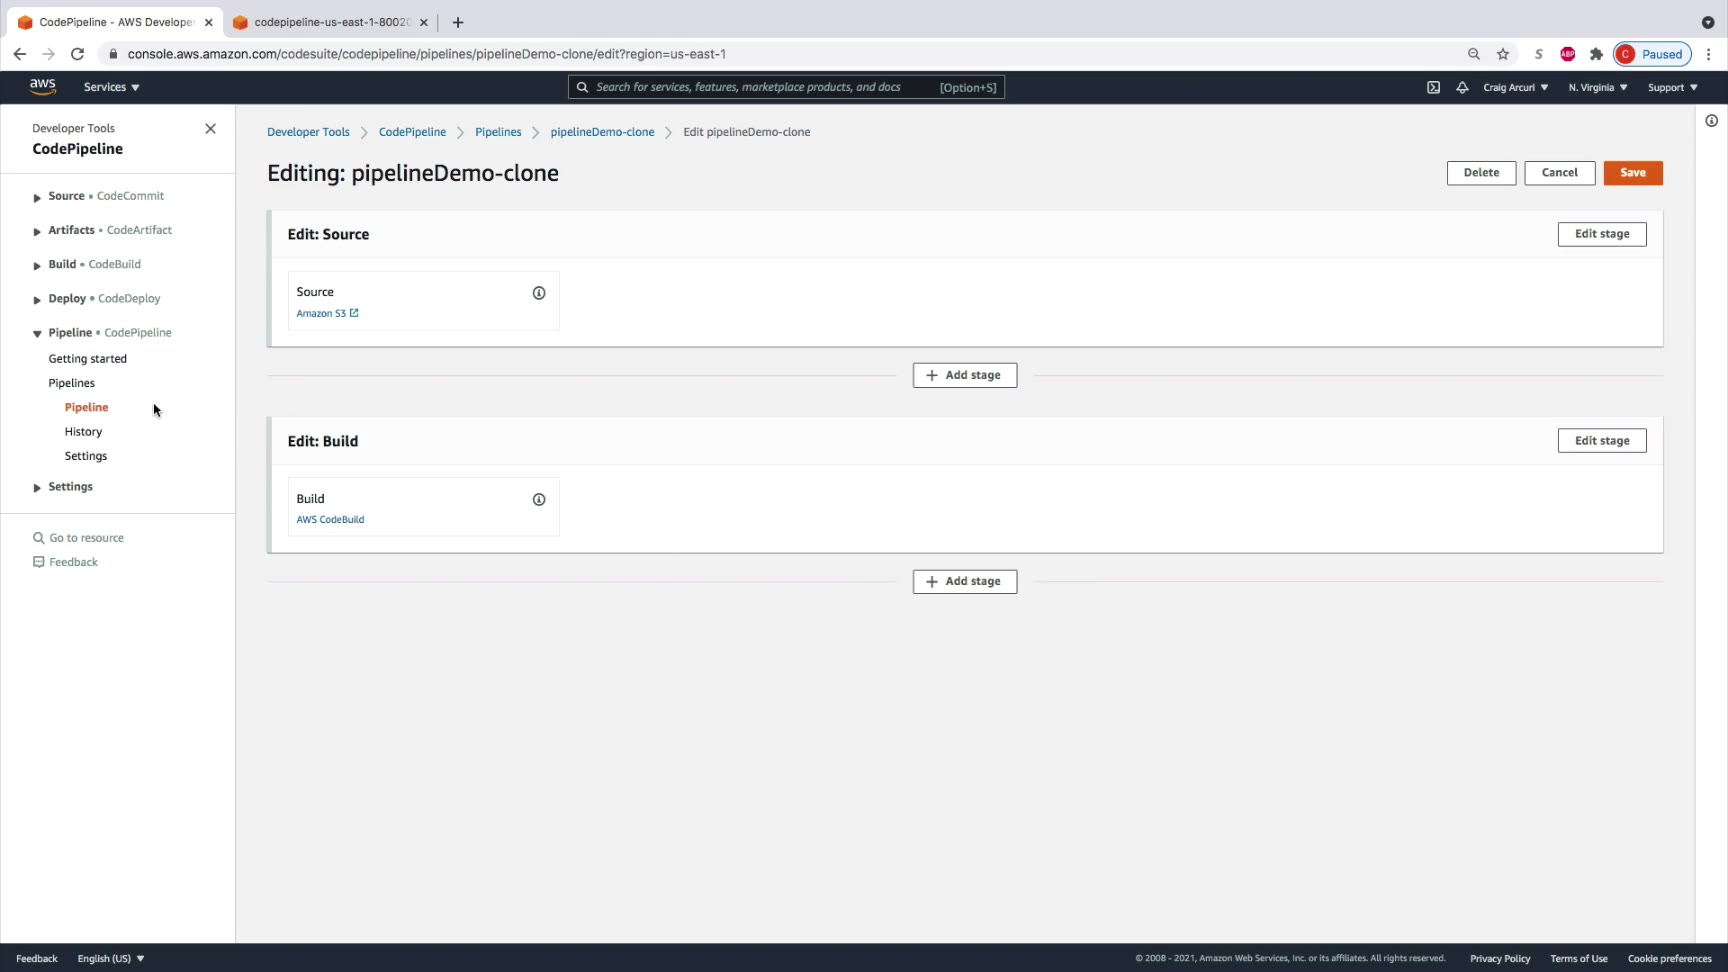Select Pipelines in the sidebar
Image resolution: width=1728 pixels, height=972 pixels.
[x=72, y=383]
